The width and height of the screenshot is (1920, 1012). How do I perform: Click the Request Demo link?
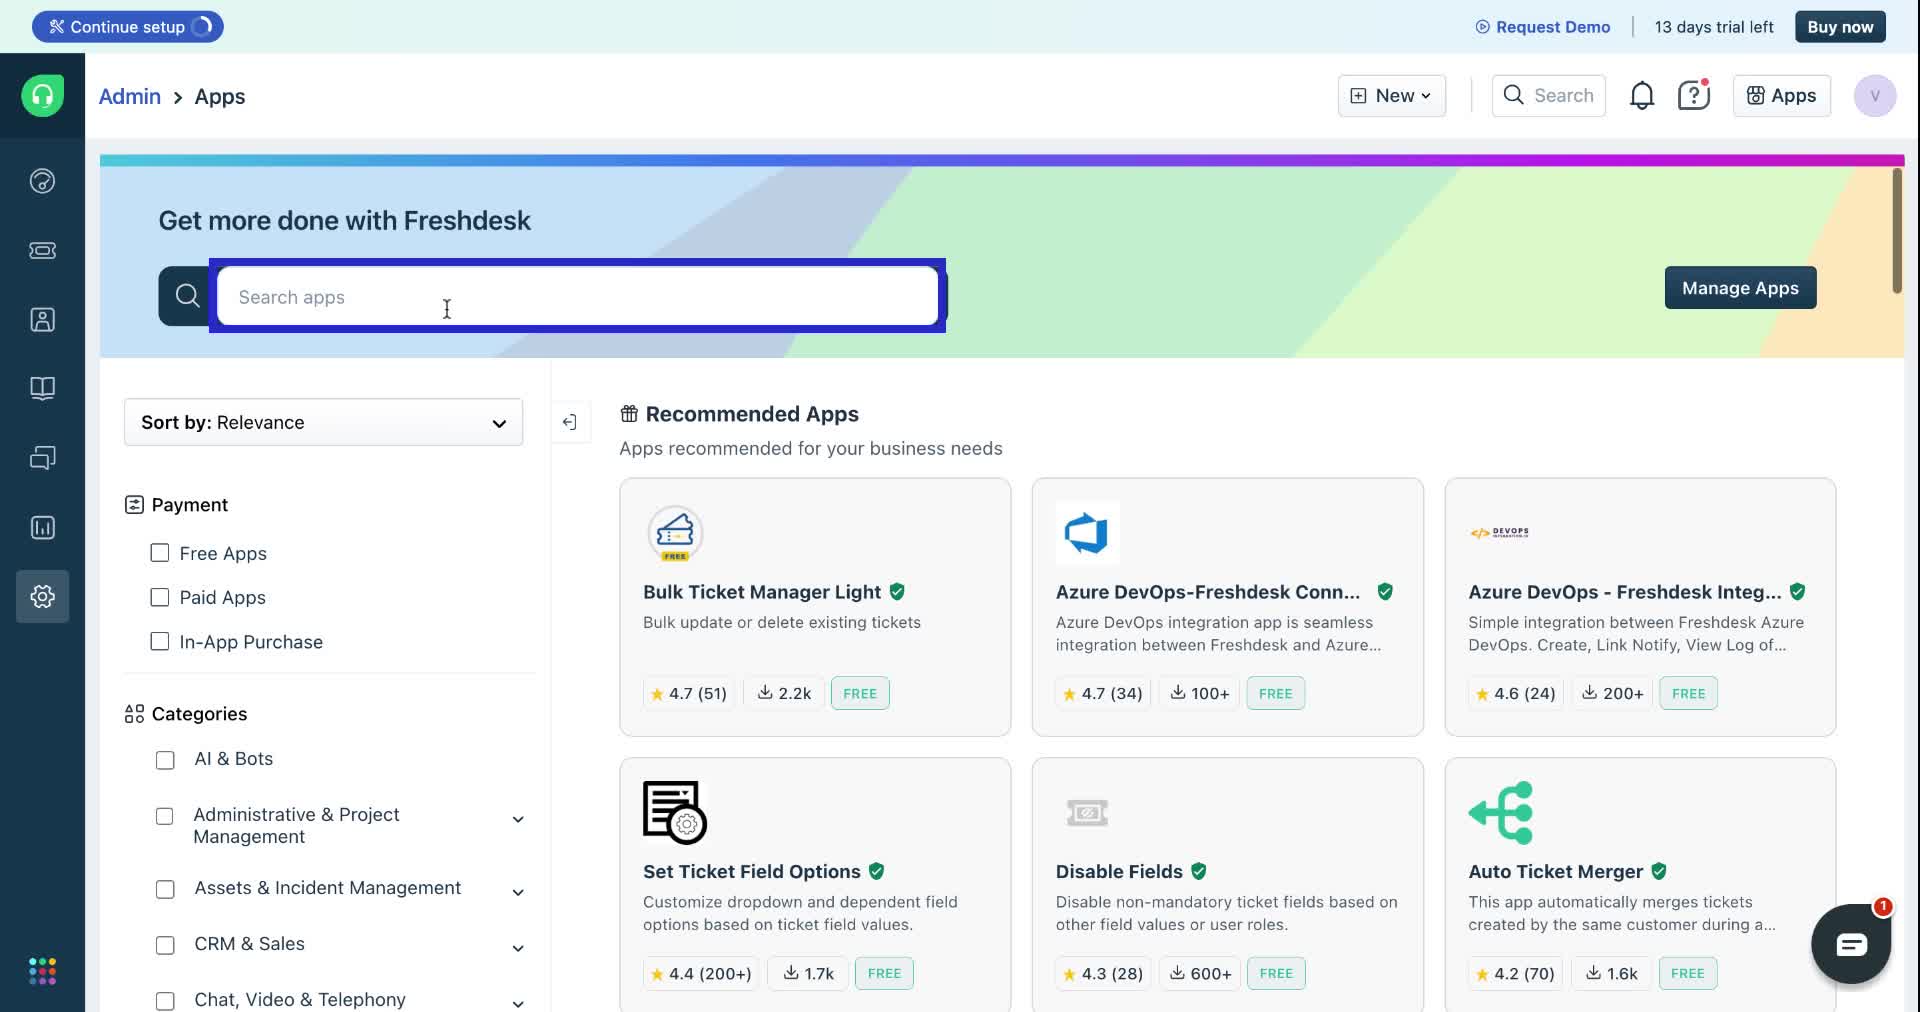1543,27
